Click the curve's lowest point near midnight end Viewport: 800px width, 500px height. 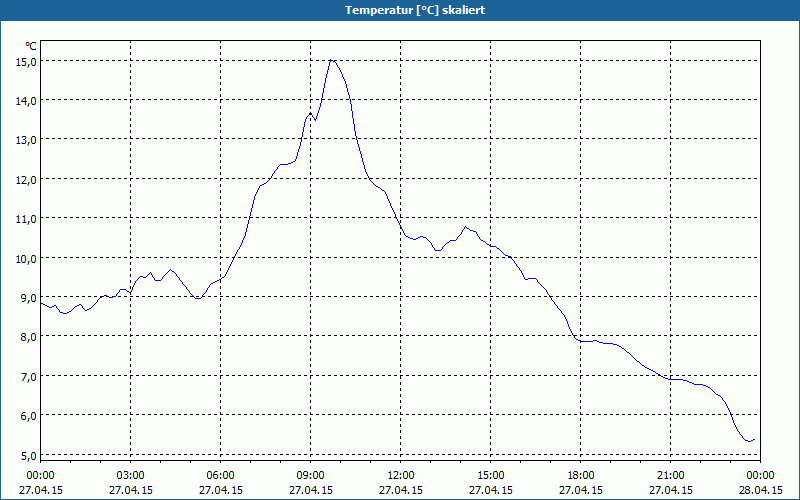point(748,441)
